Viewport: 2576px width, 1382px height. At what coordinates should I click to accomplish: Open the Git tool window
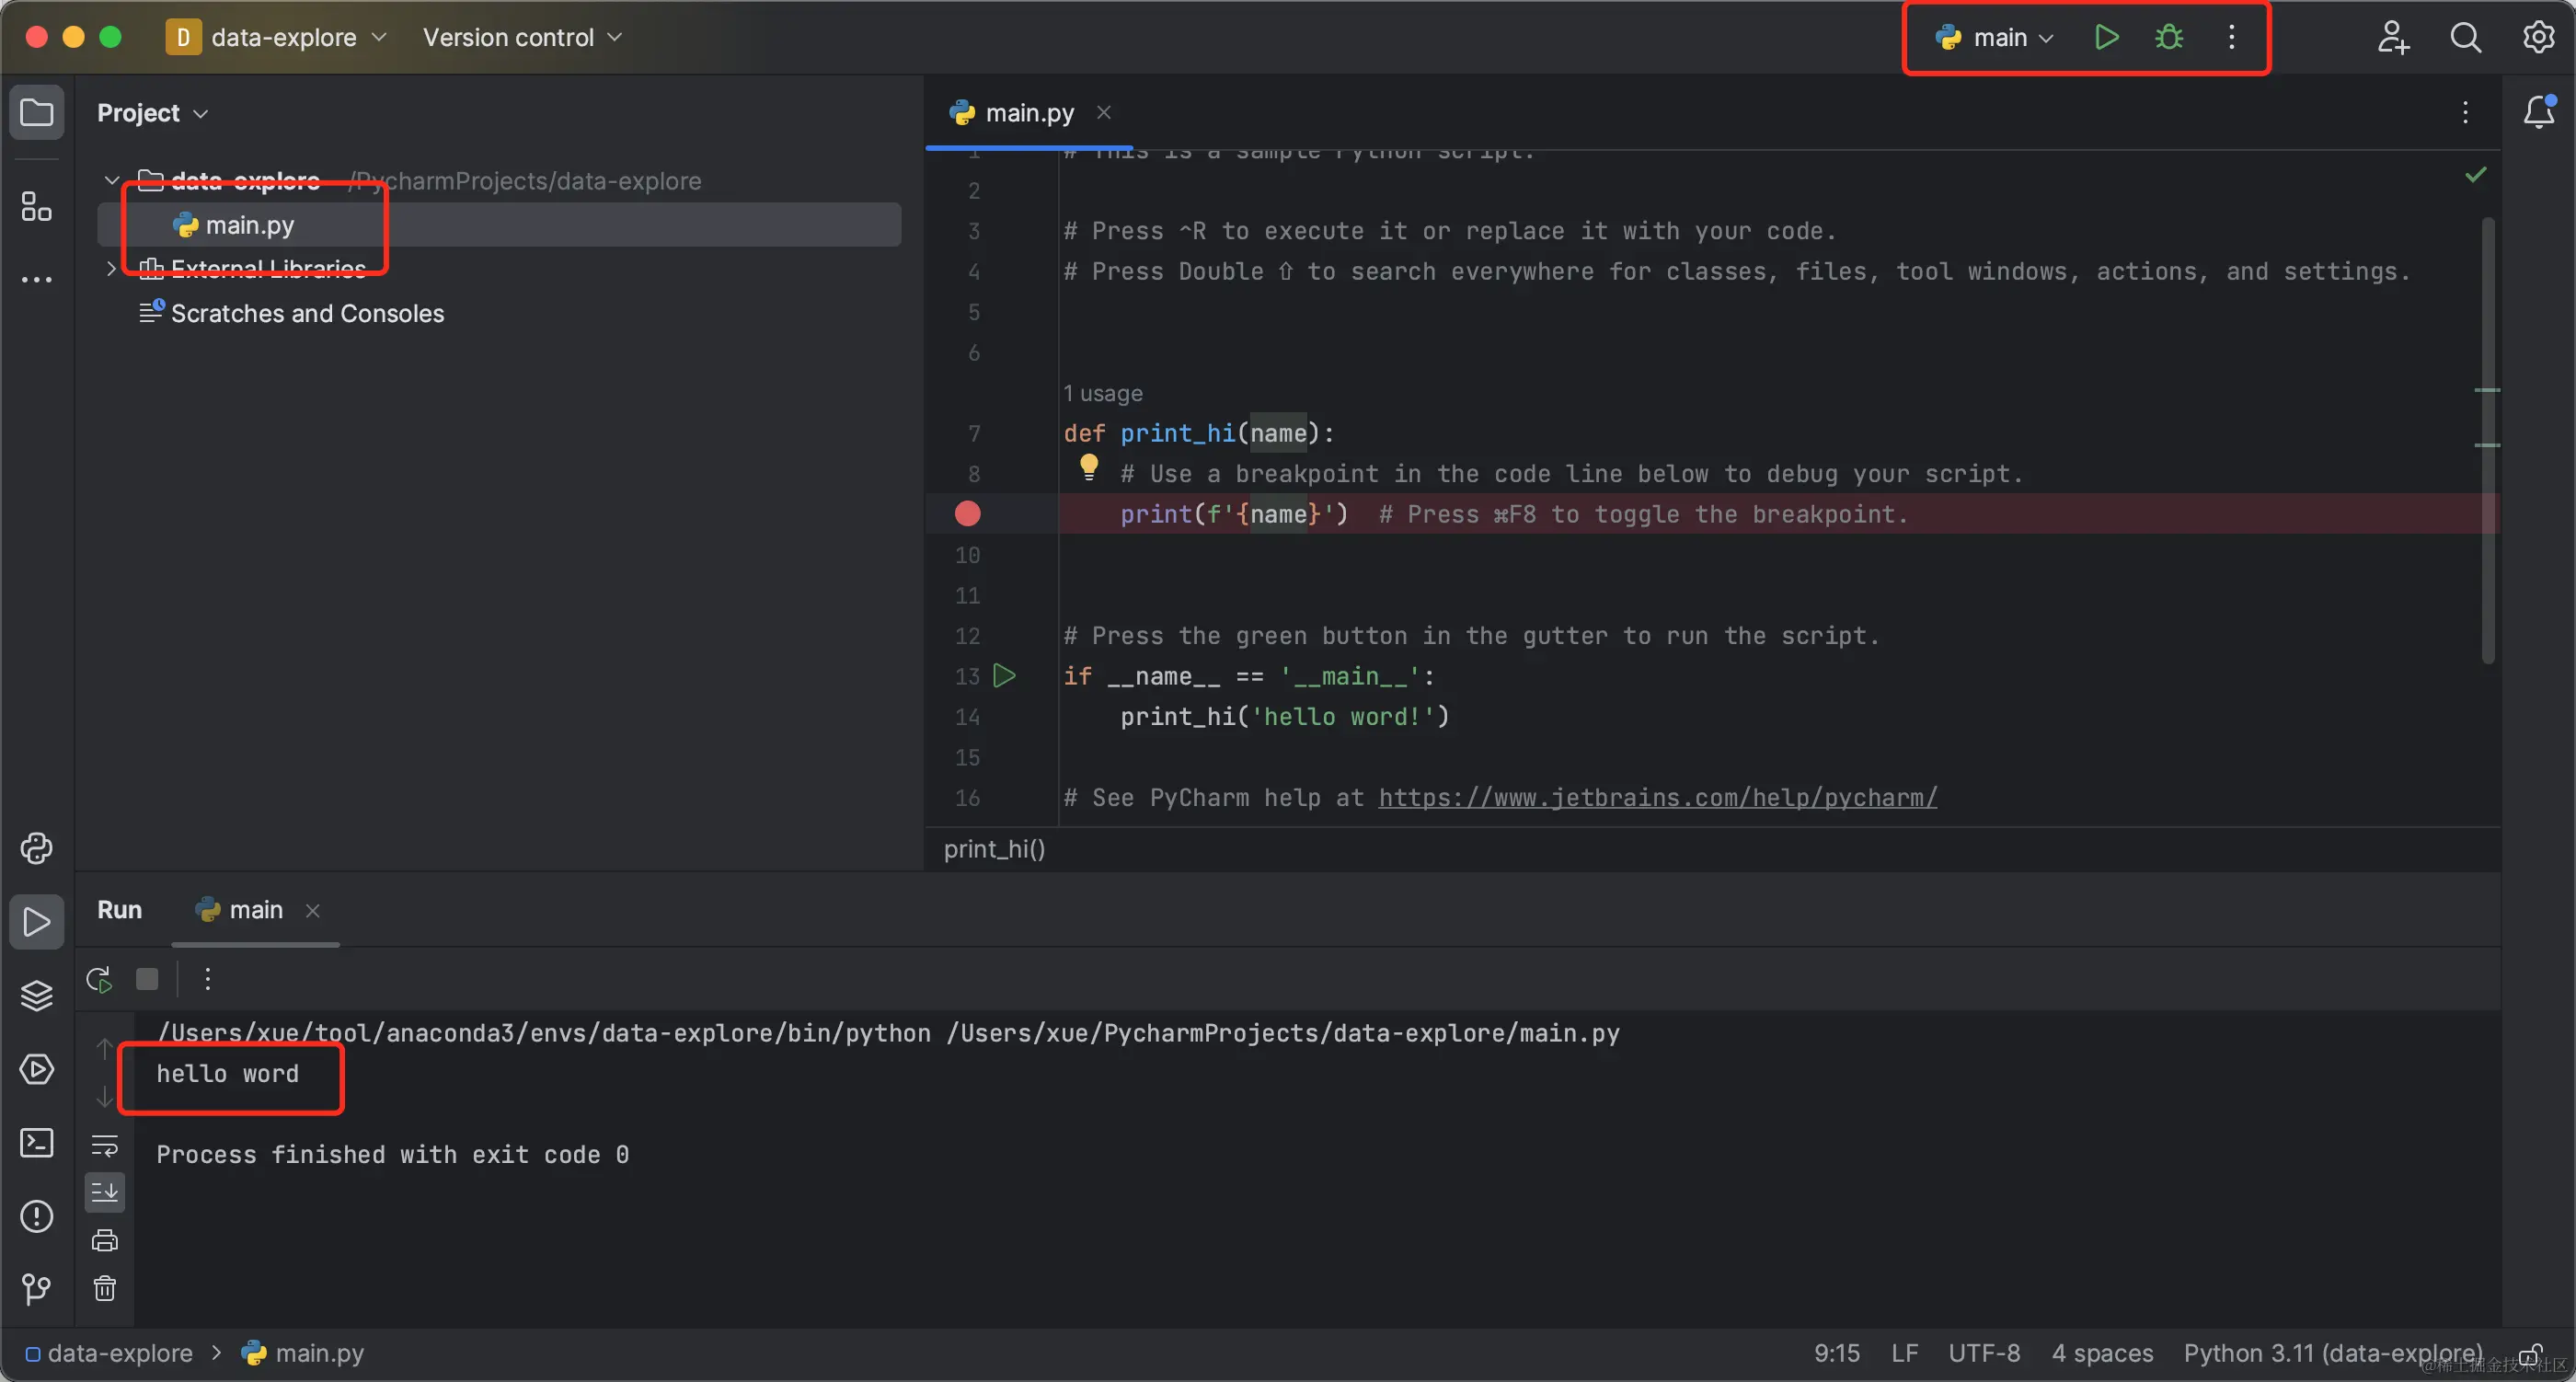click(37, 1289)
